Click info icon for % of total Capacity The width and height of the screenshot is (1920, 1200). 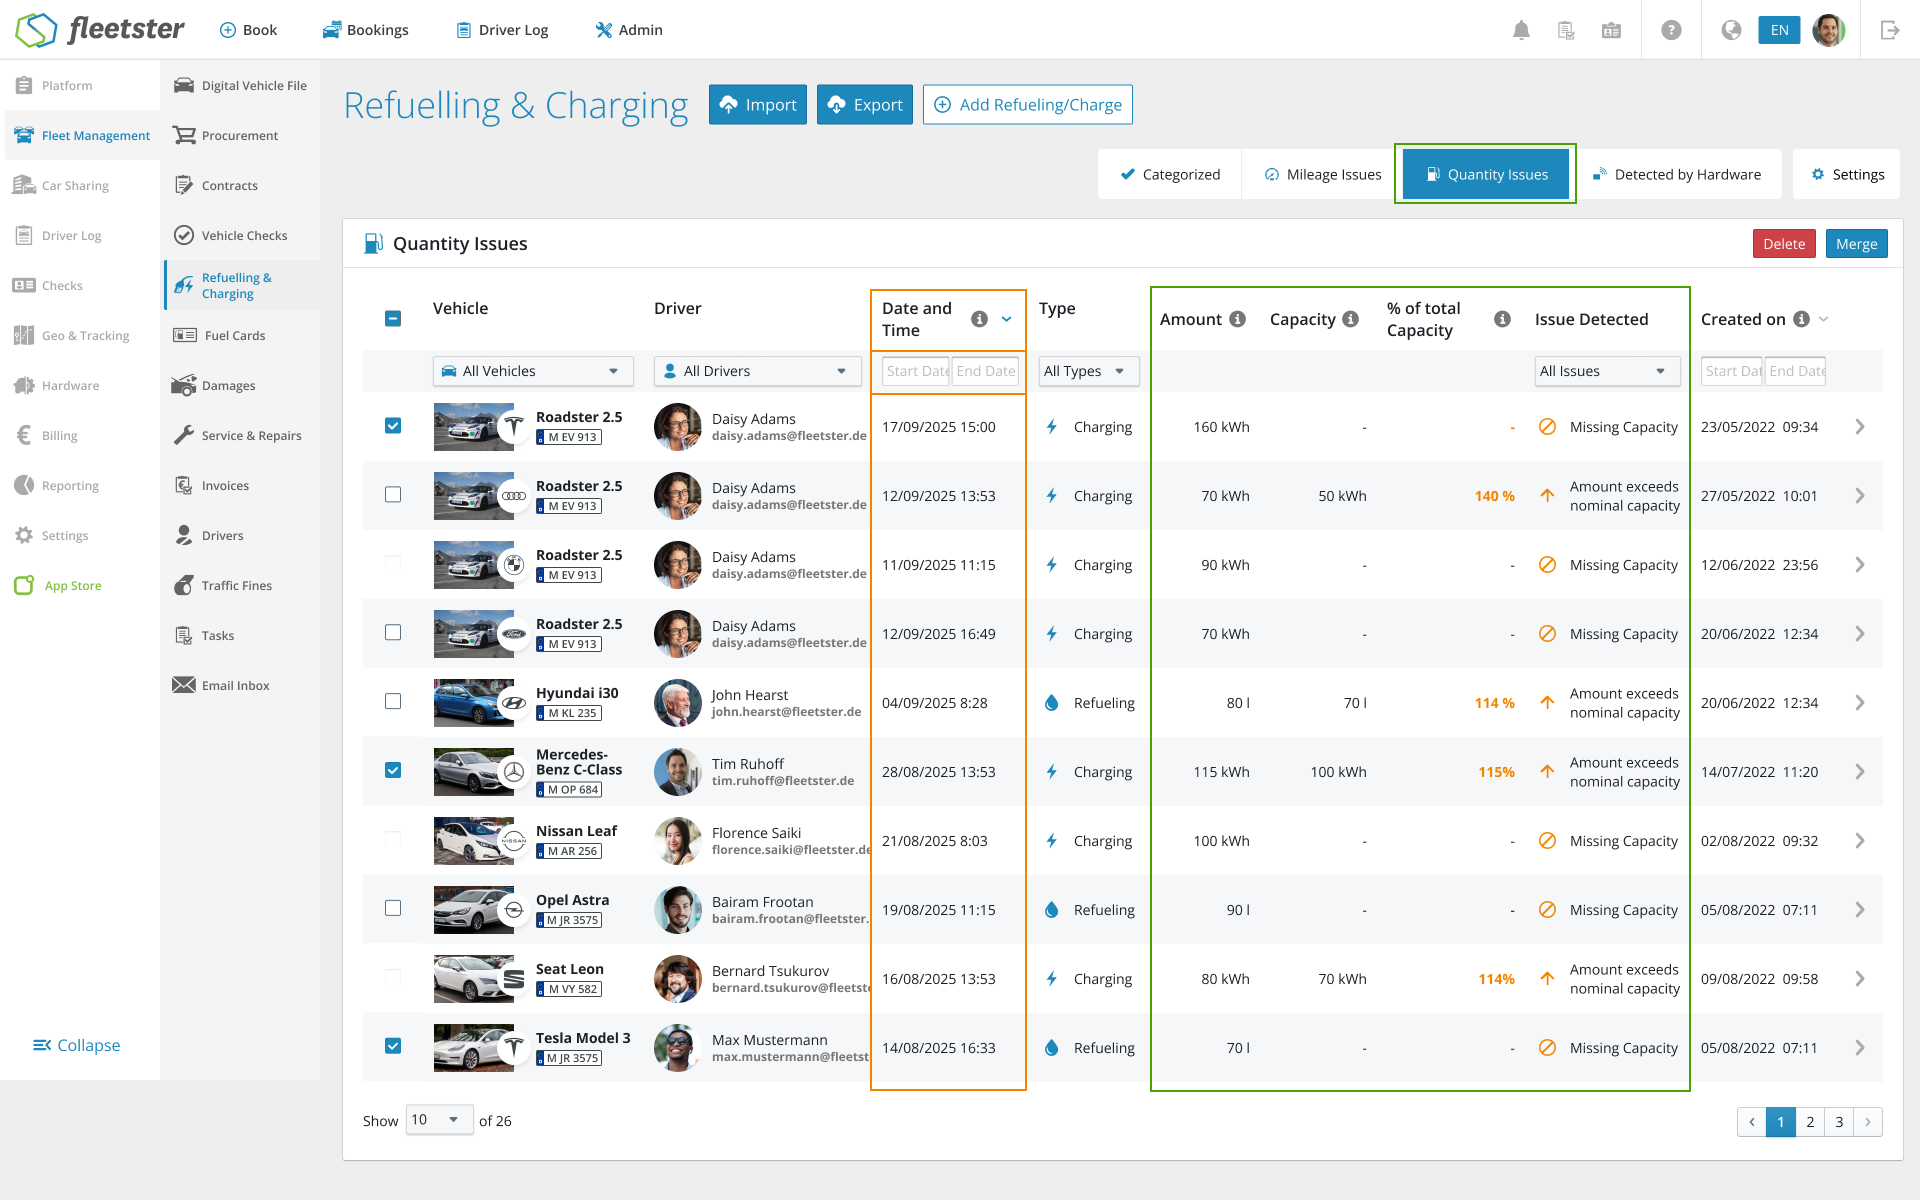[1502, 319]
